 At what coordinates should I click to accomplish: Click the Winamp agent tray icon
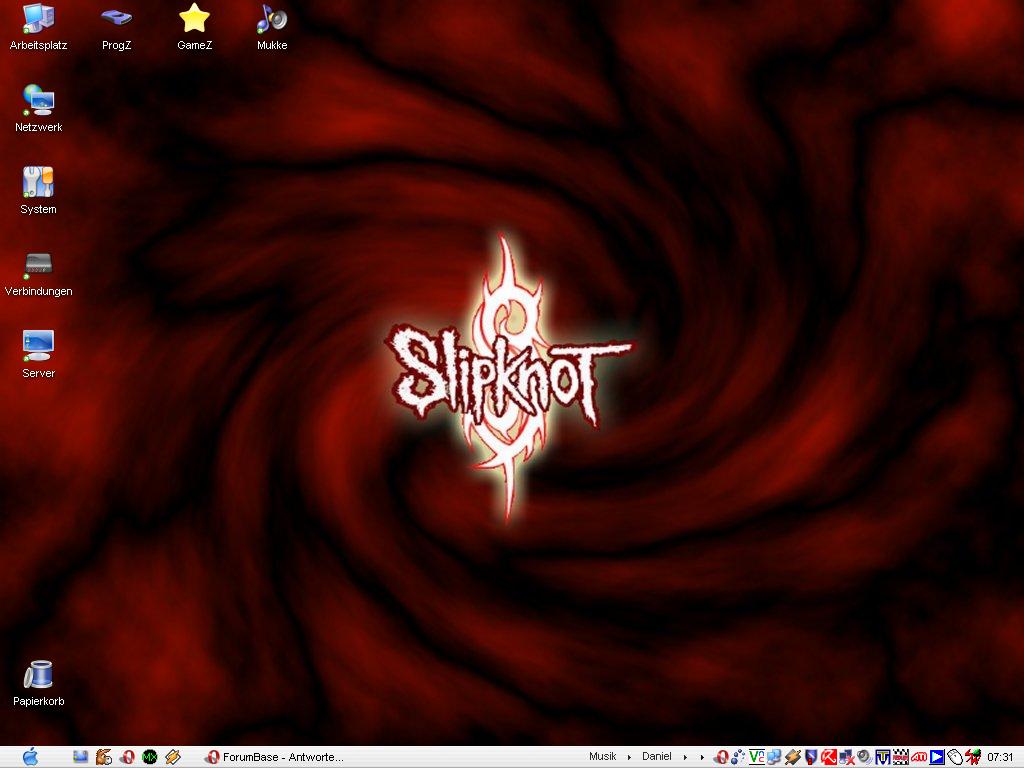793,757
